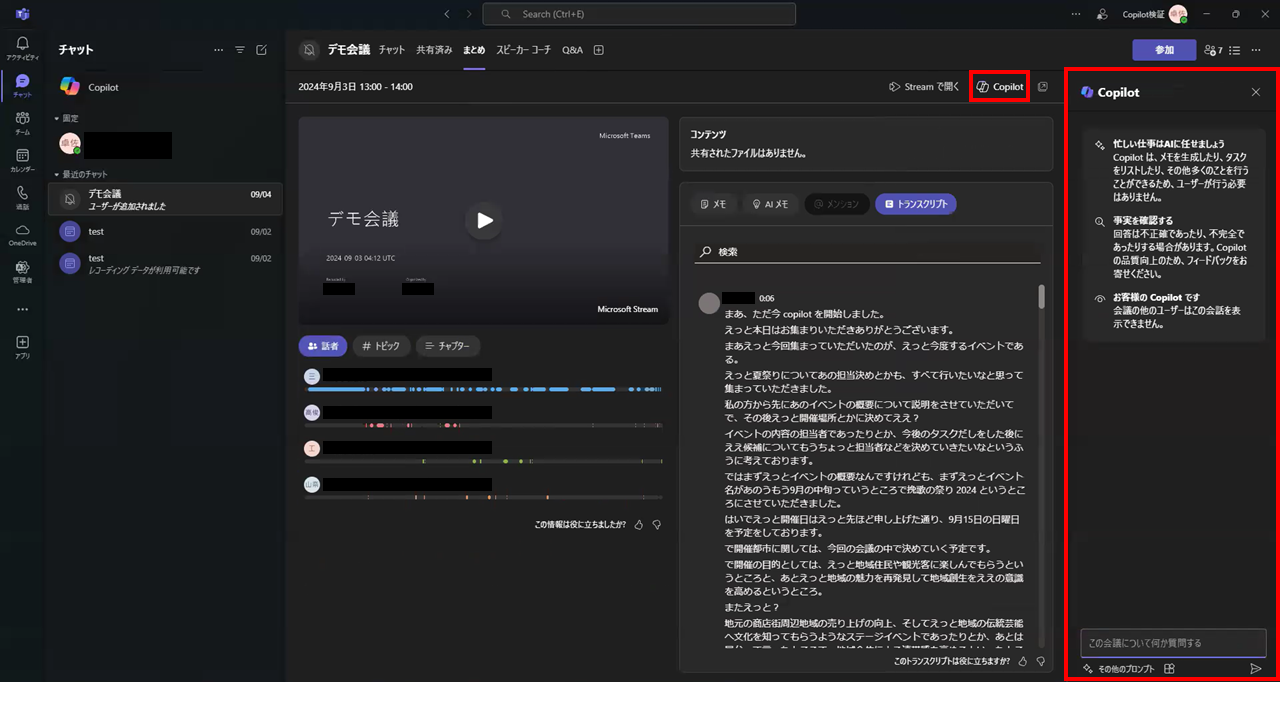Image resolution: width=1280 pixels, height=720 pixels.
Task: Click the Search (Ctrl+E) box
Action: (639, 14)
